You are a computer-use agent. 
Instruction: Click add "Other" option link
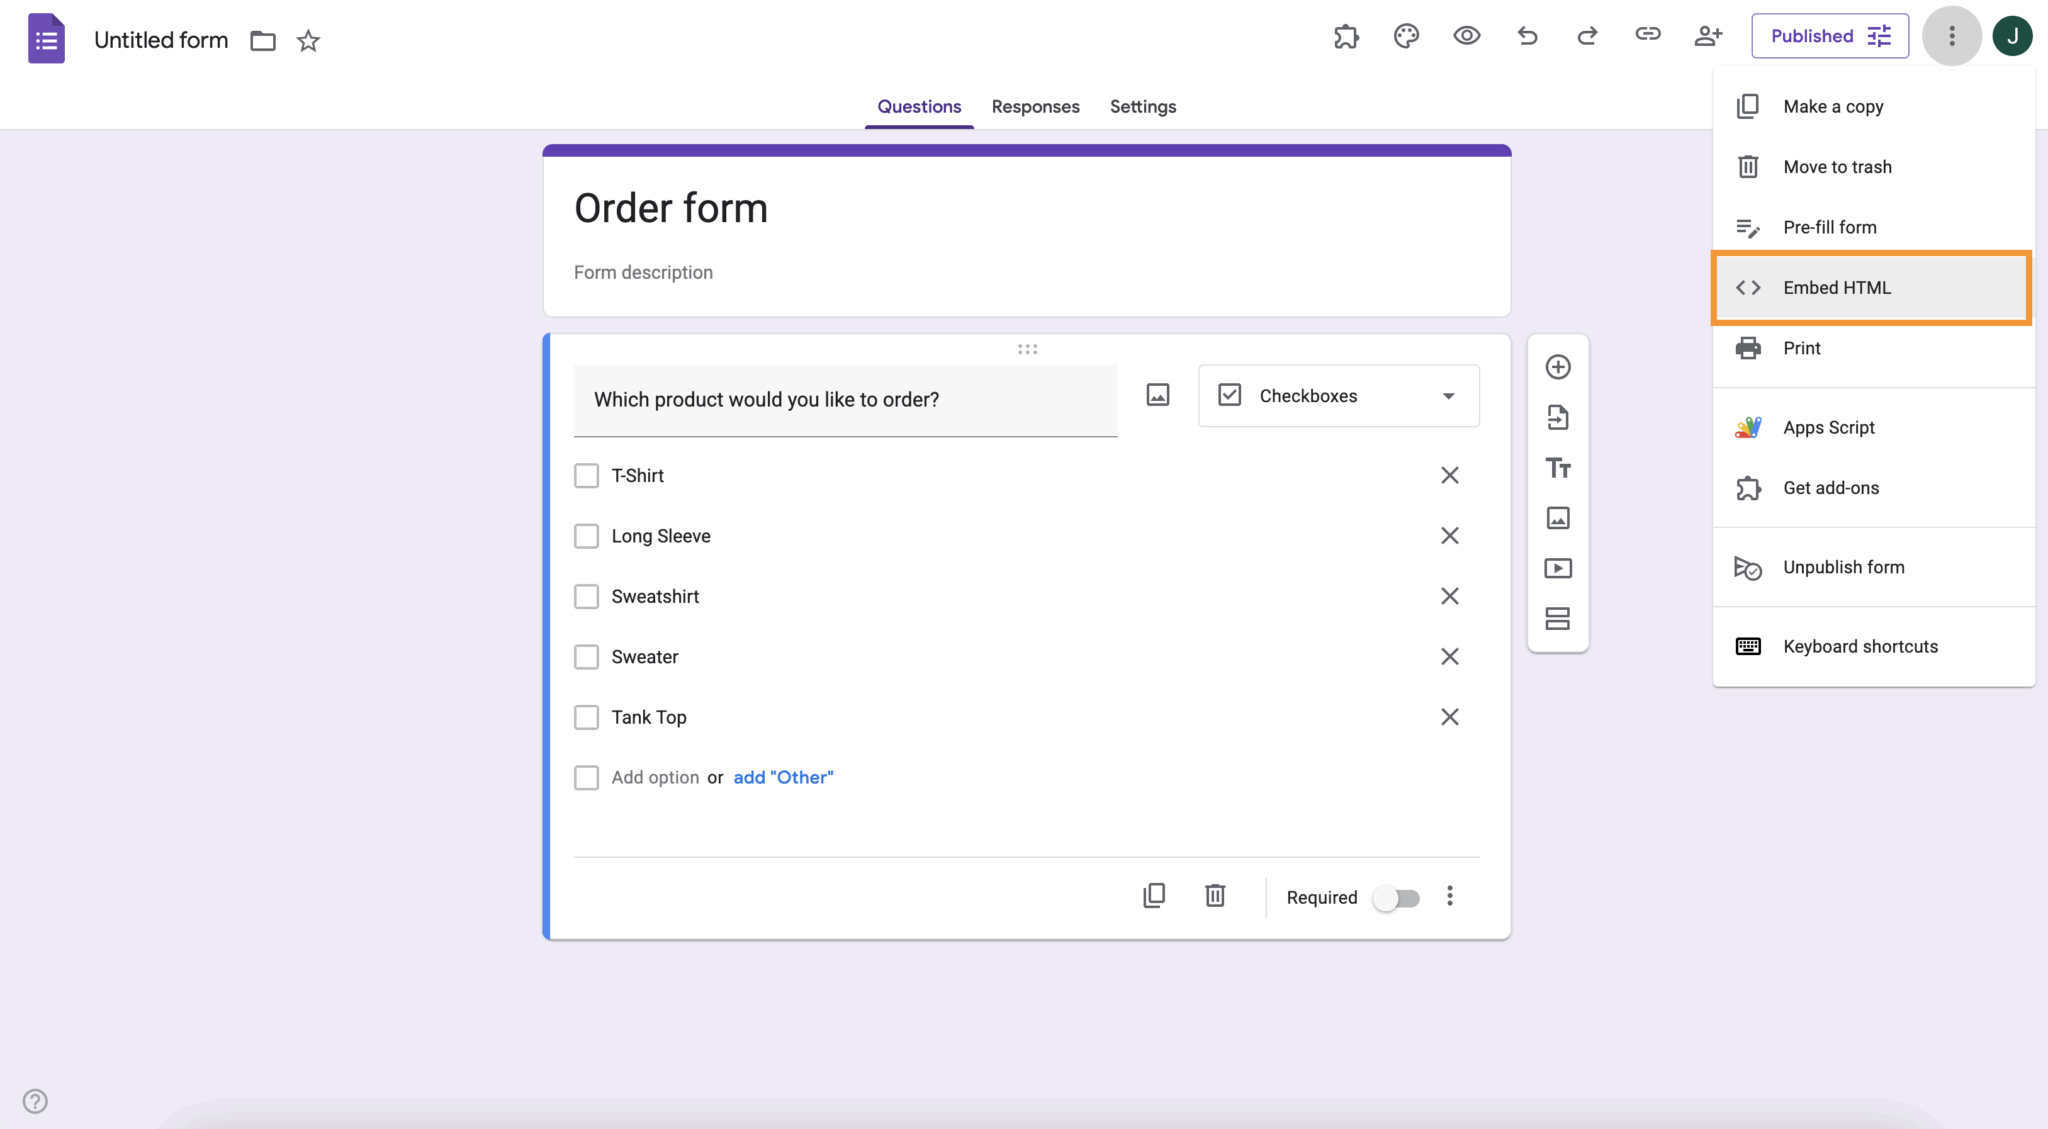(782, 777)
